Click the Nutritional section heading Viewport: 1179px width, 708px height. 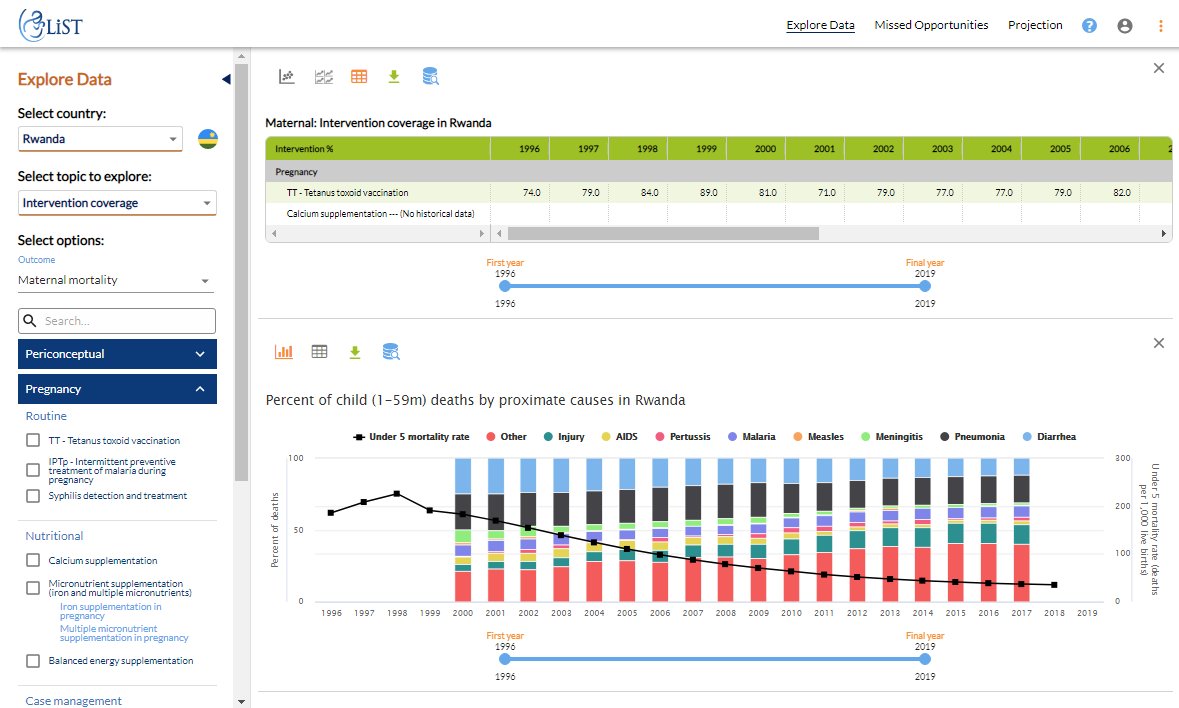(x=54, y=536)
